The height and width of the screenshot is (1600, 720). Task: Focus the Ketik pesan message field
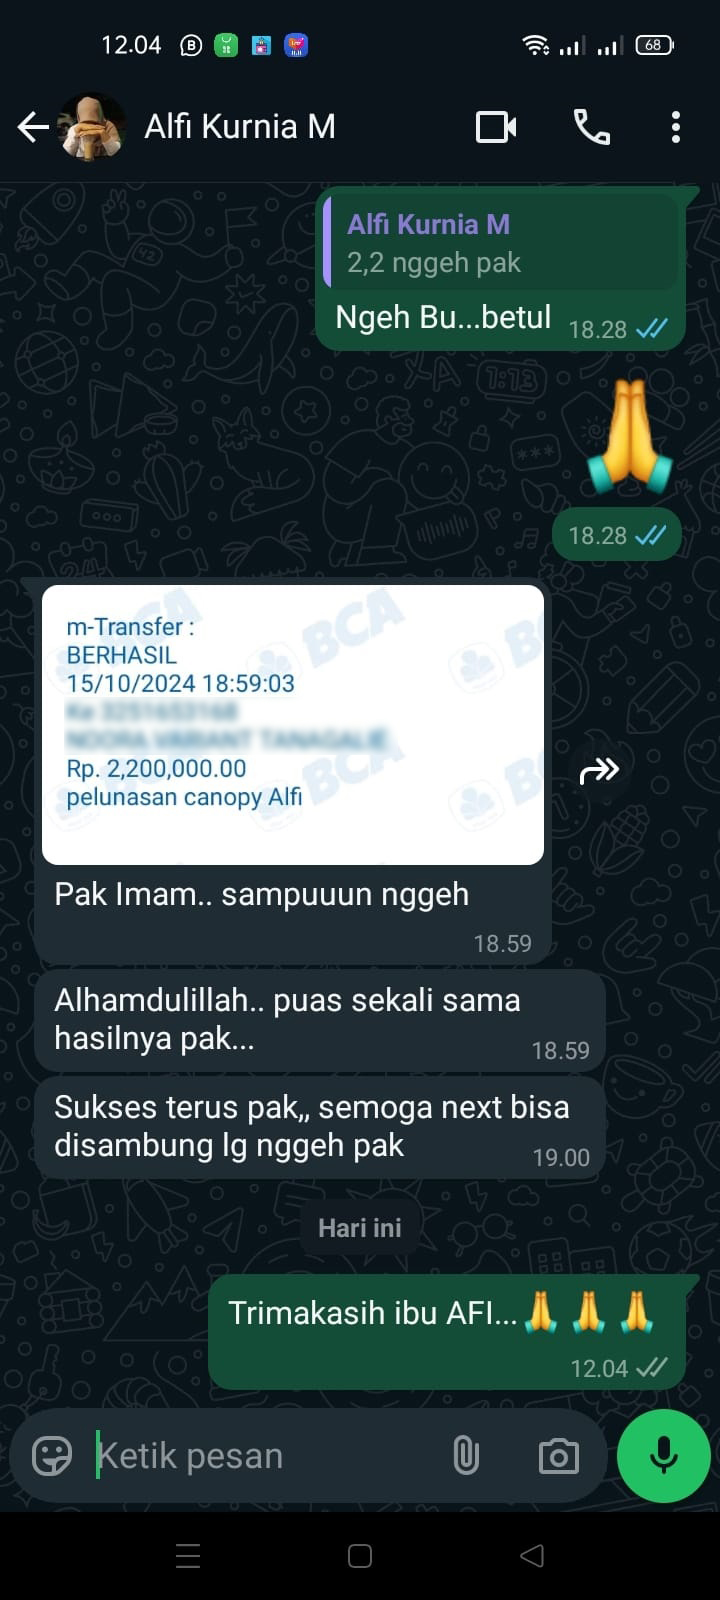(260, 1456)
